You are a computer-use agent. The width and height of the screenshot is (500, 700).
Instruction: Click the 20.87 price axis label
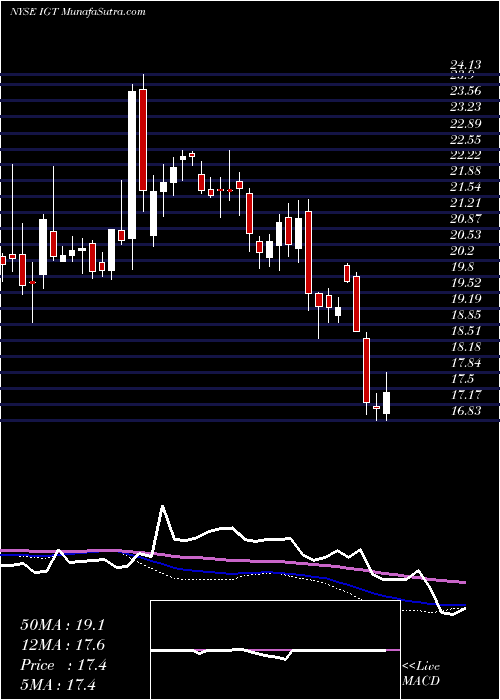[x=466, y=219]
